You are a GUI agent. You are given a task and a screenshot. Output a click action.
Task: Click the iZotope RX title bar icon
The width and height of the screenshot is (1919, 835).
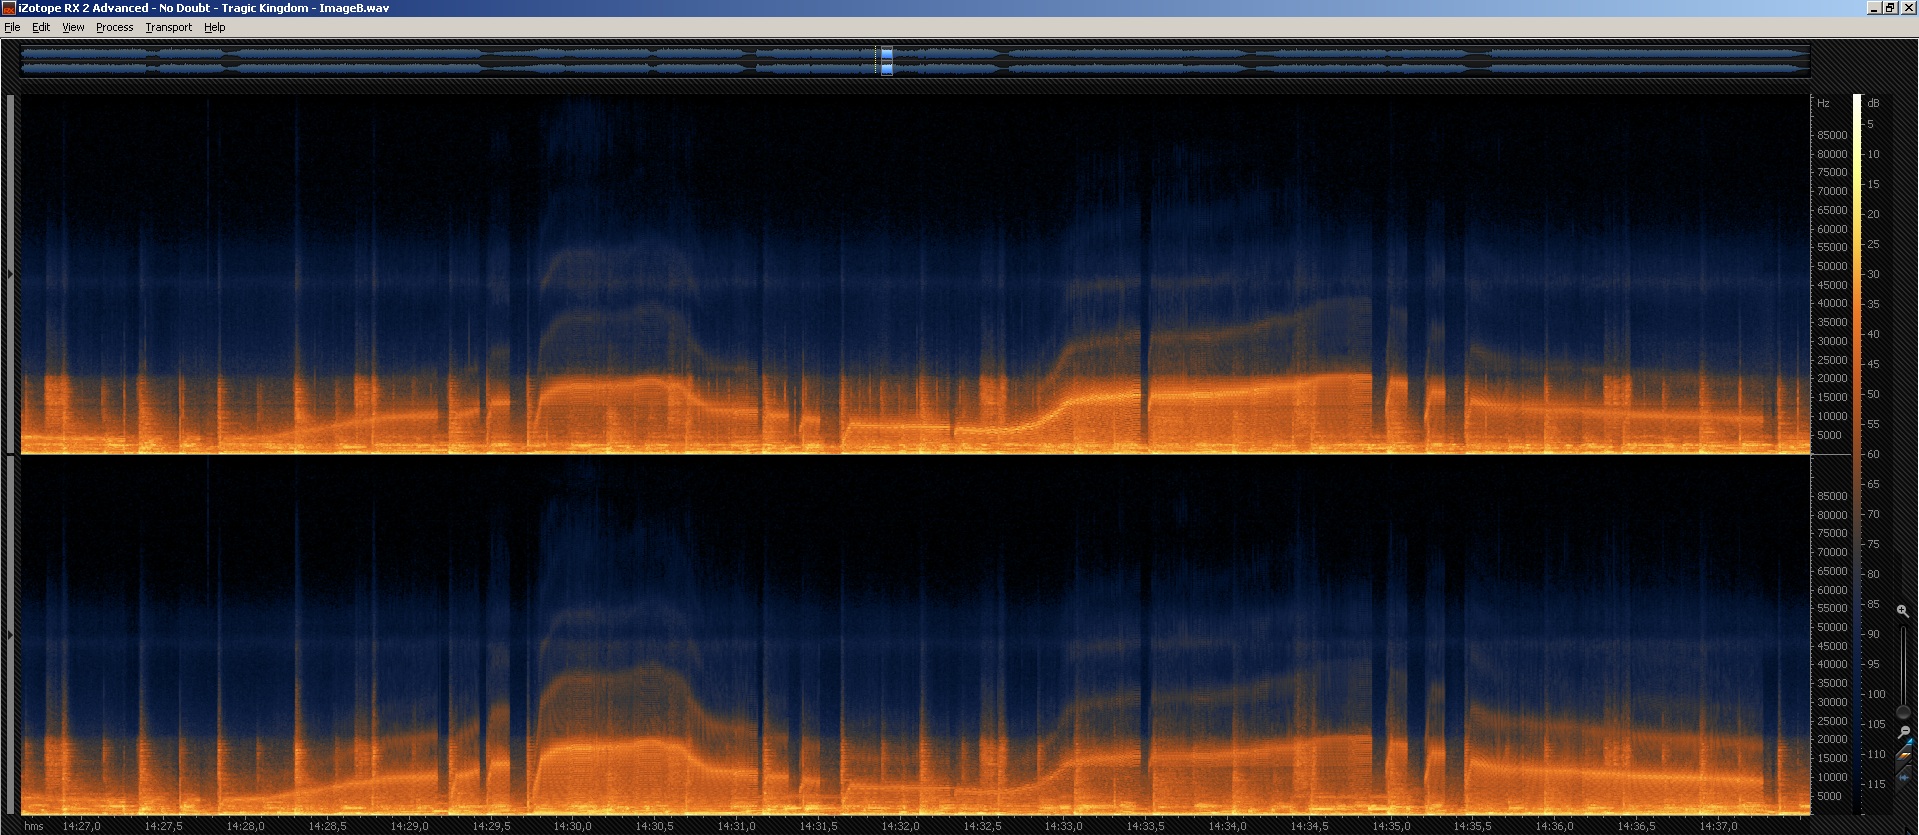point(9,8)
